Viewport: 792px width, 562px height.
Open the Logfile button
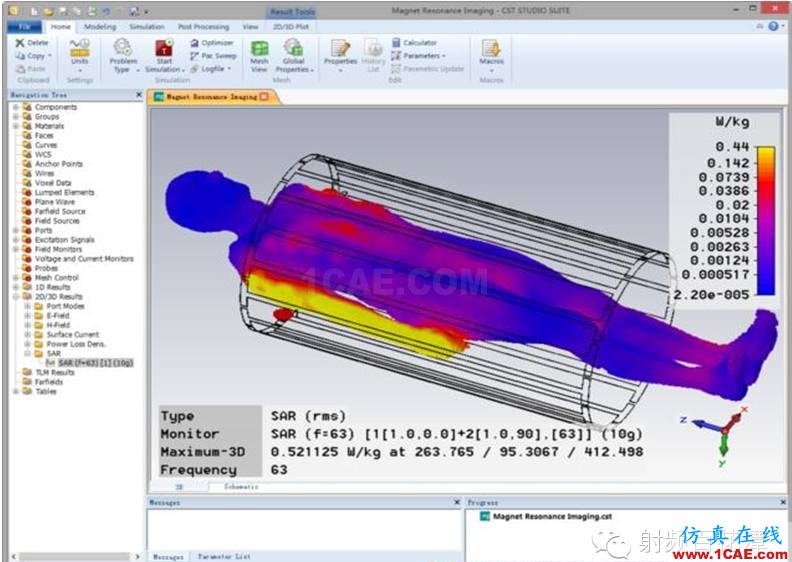210,69
